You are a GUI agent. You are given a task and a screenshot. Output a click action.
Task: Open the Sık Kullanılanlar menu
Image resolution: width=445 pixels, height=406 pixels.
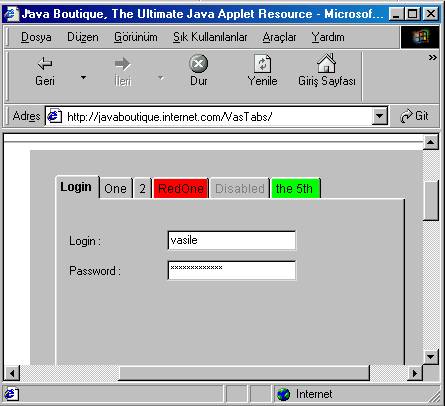tap(210, 37)
